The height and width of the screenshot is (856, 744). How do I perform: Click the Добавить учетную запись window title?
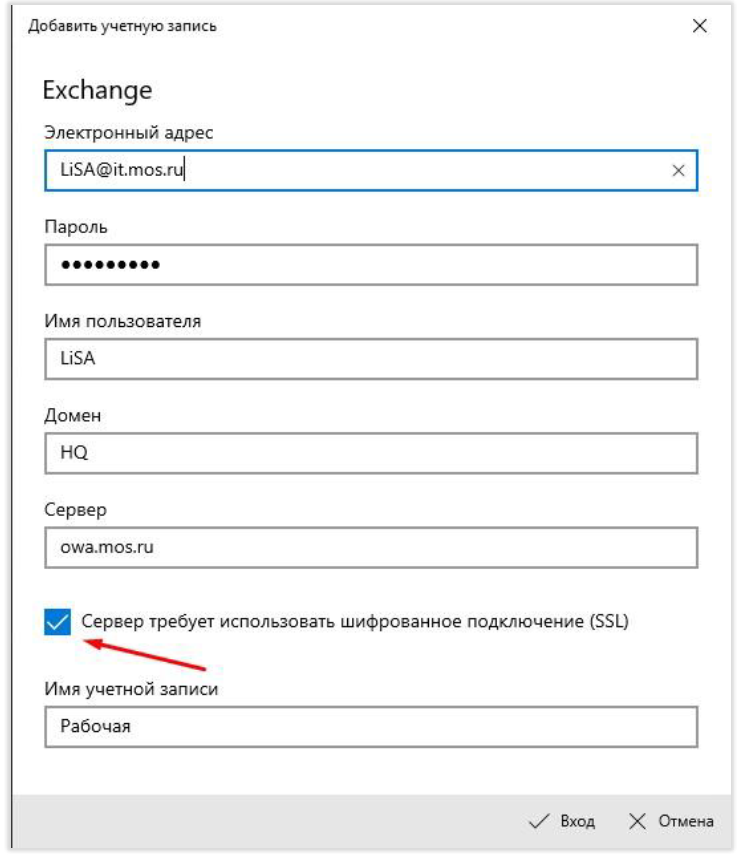[x=122, y=26]
